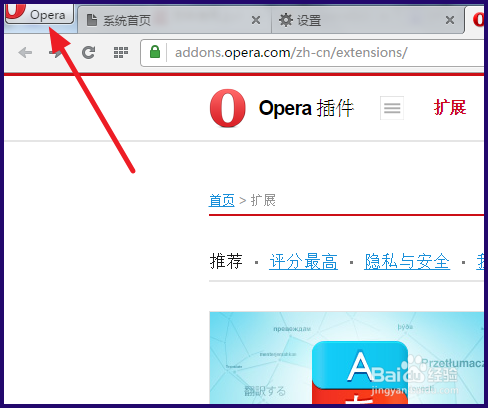
Task: Open the hamburger menu beside Opera 插件
Action: pyautogui.click(x=392, y=108)
